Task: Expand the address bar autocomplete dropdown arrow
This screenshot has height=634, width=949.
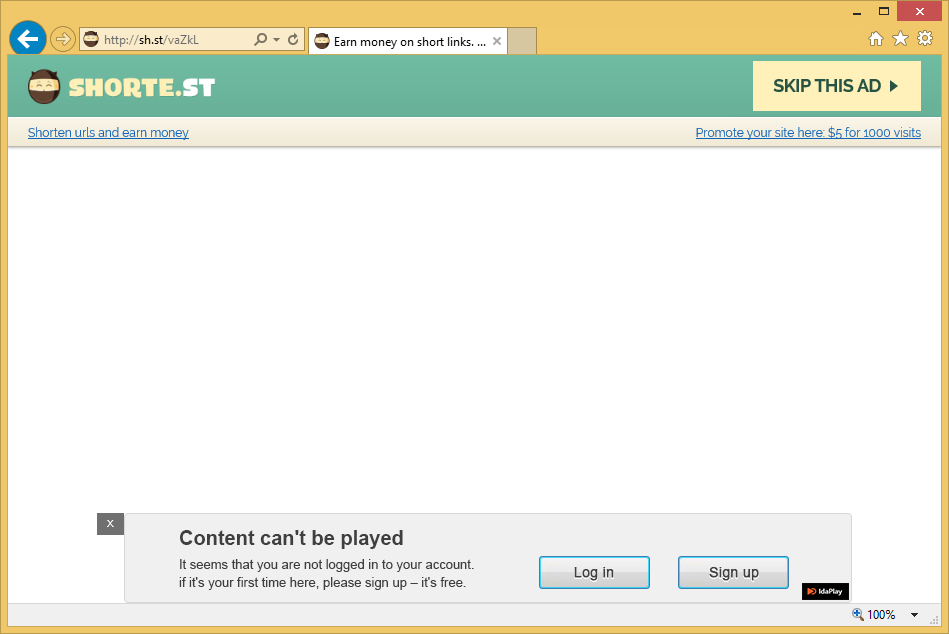Action: [x=277, y=40]
